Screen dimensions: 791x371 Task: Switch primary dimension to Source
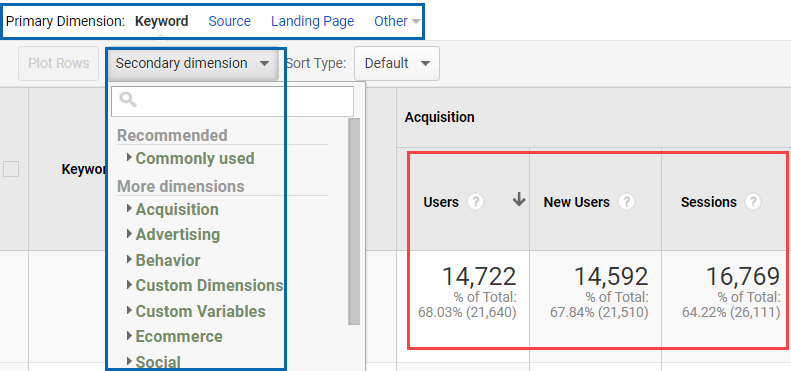[230, 21]
